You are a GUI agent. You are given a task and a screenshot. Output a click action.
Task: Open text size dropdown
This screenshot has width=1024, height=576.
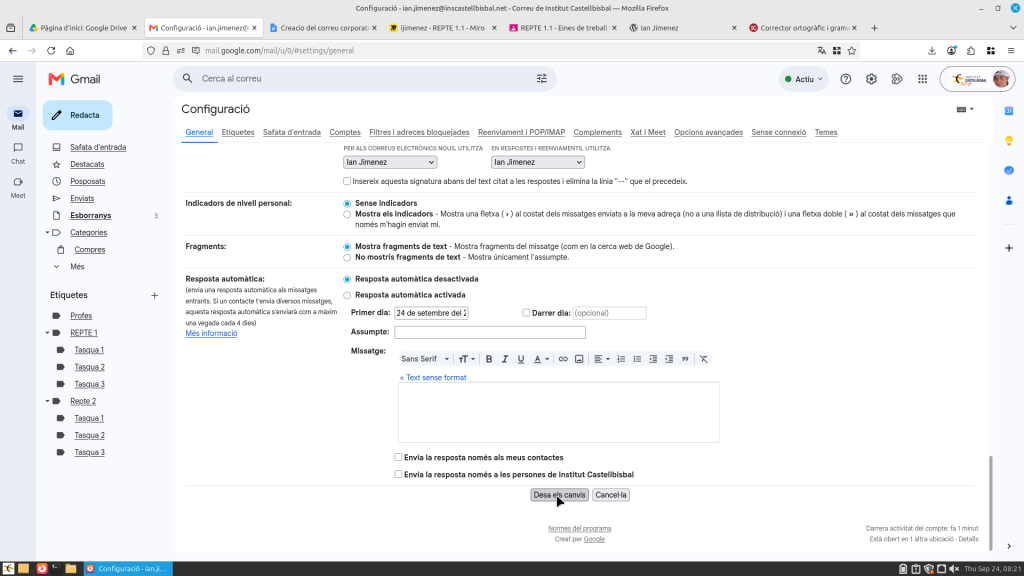(466, 359)
